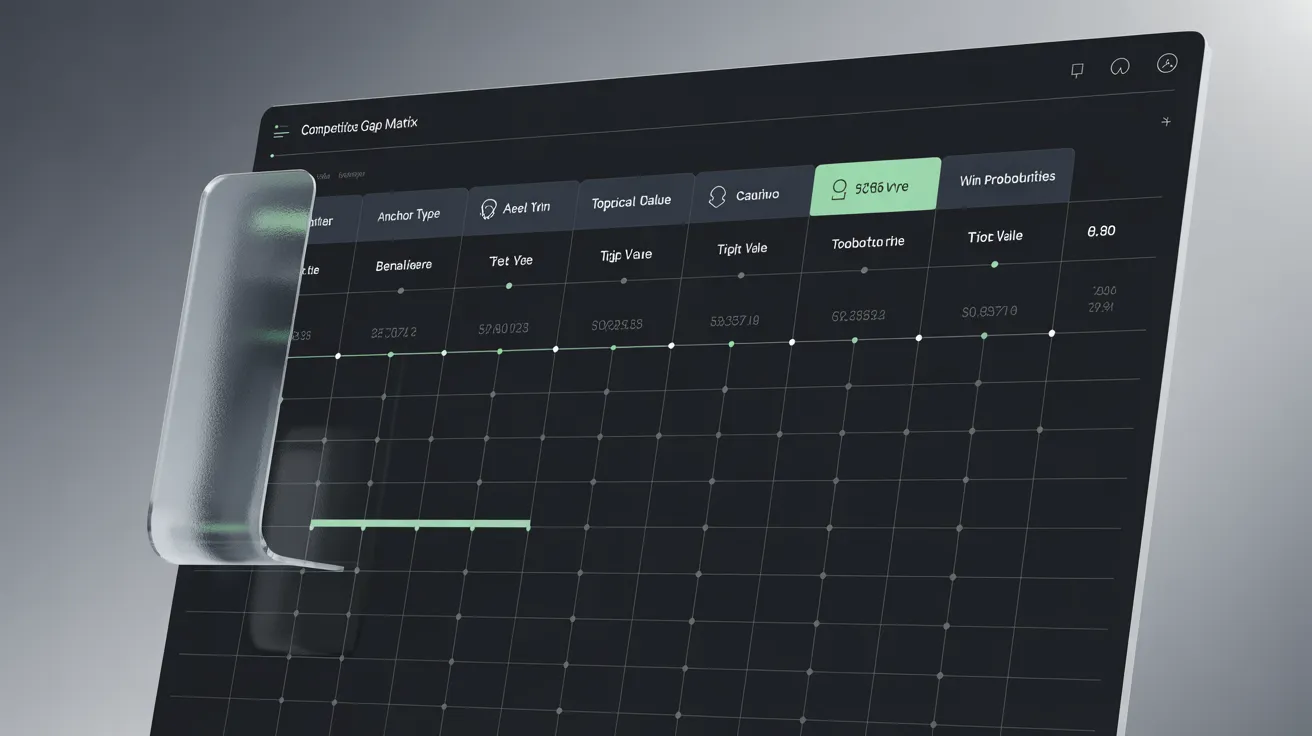Click the icon inside the Aeel Trin tab

(x=489, y=209)
